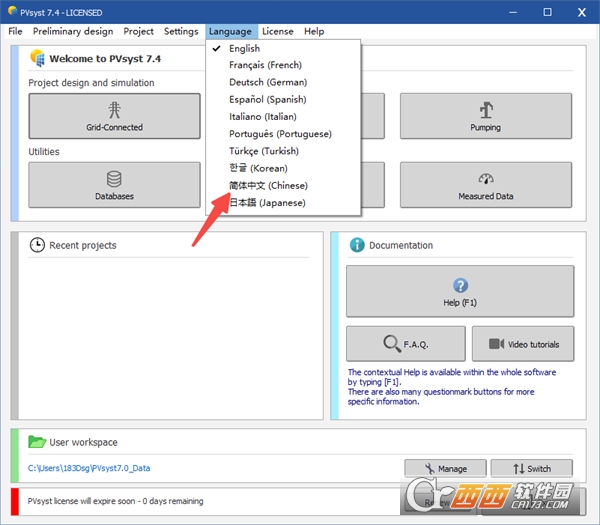
Task: Click the contextual Help description text
Action: coord(452,387)
